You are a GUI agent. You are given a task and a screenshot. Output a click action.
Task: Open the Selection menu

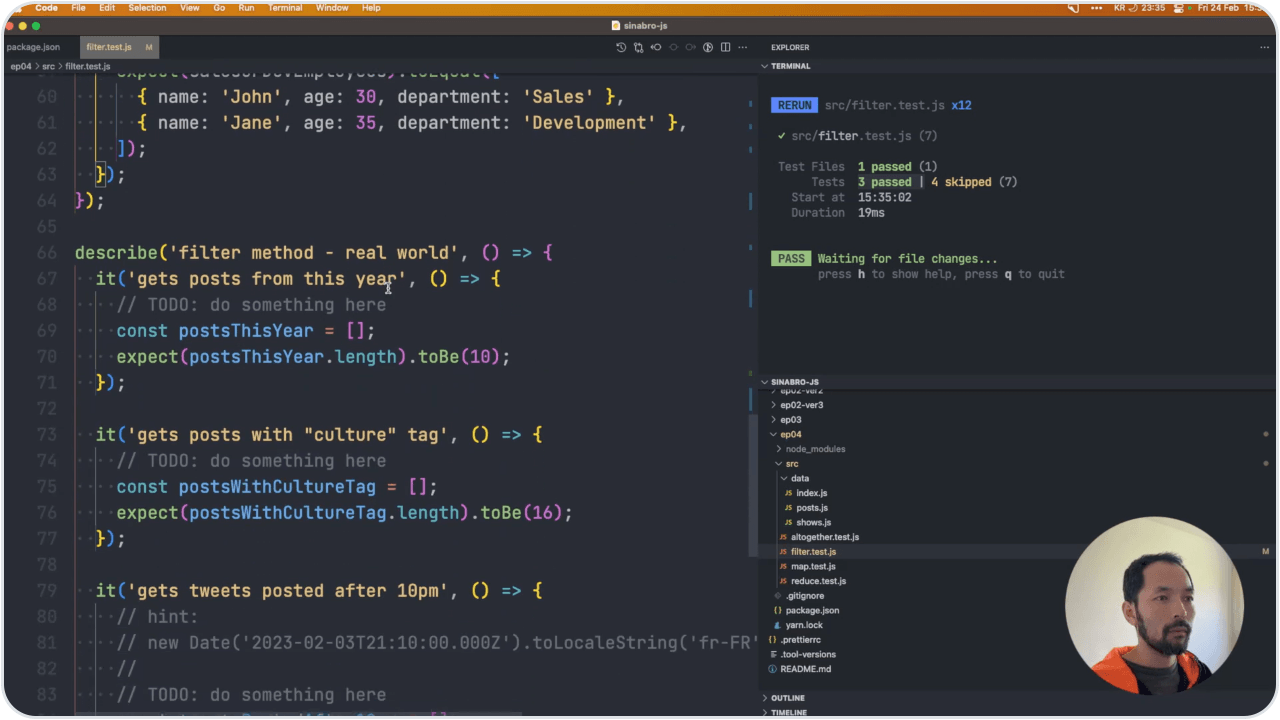(147, 8)
